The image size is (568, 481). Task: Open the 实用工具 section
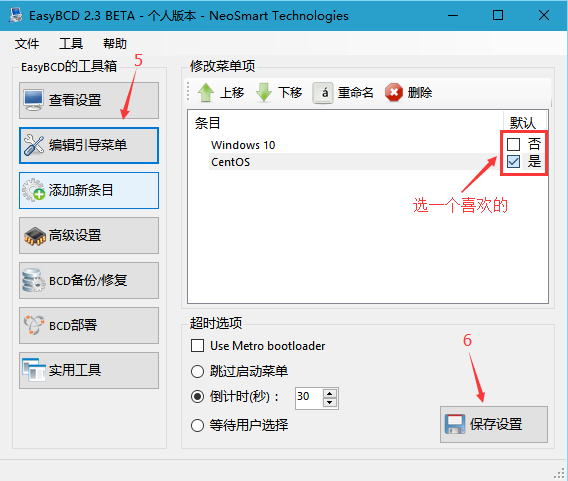89,370
